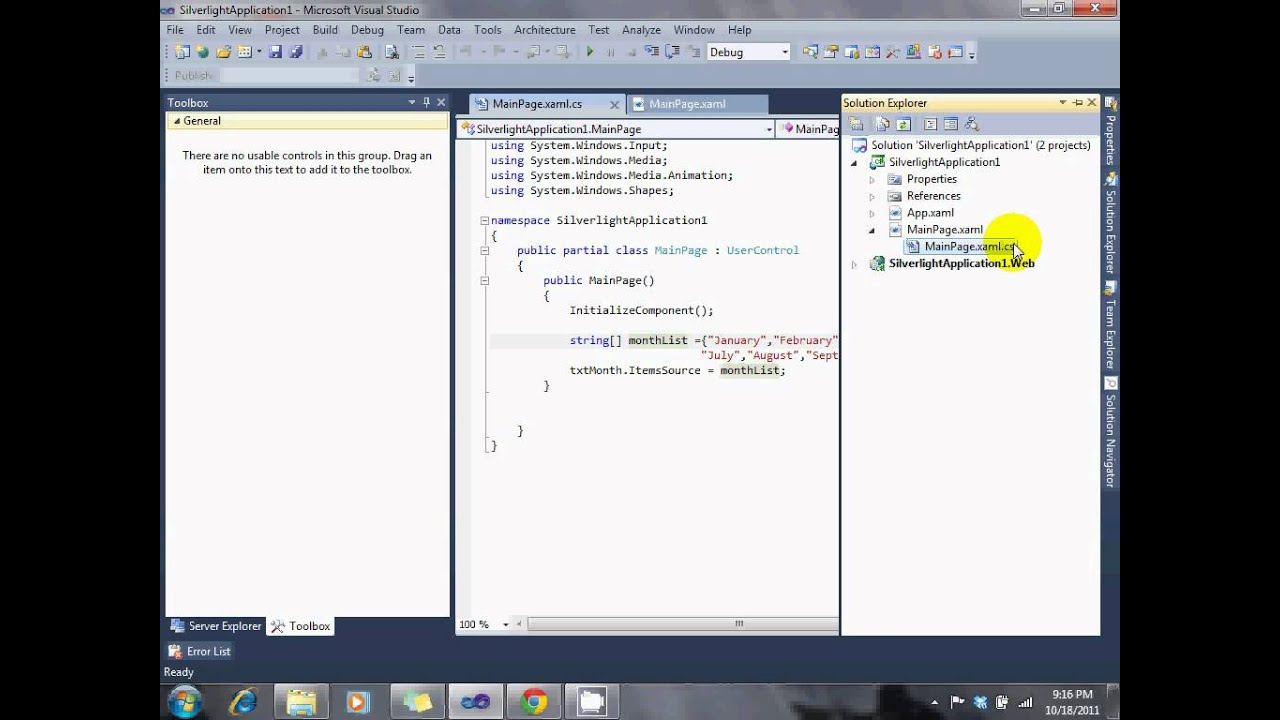1280x720 pixels.
Task: Click Show All Files in Solution Explorer
Action: point(882,124)
